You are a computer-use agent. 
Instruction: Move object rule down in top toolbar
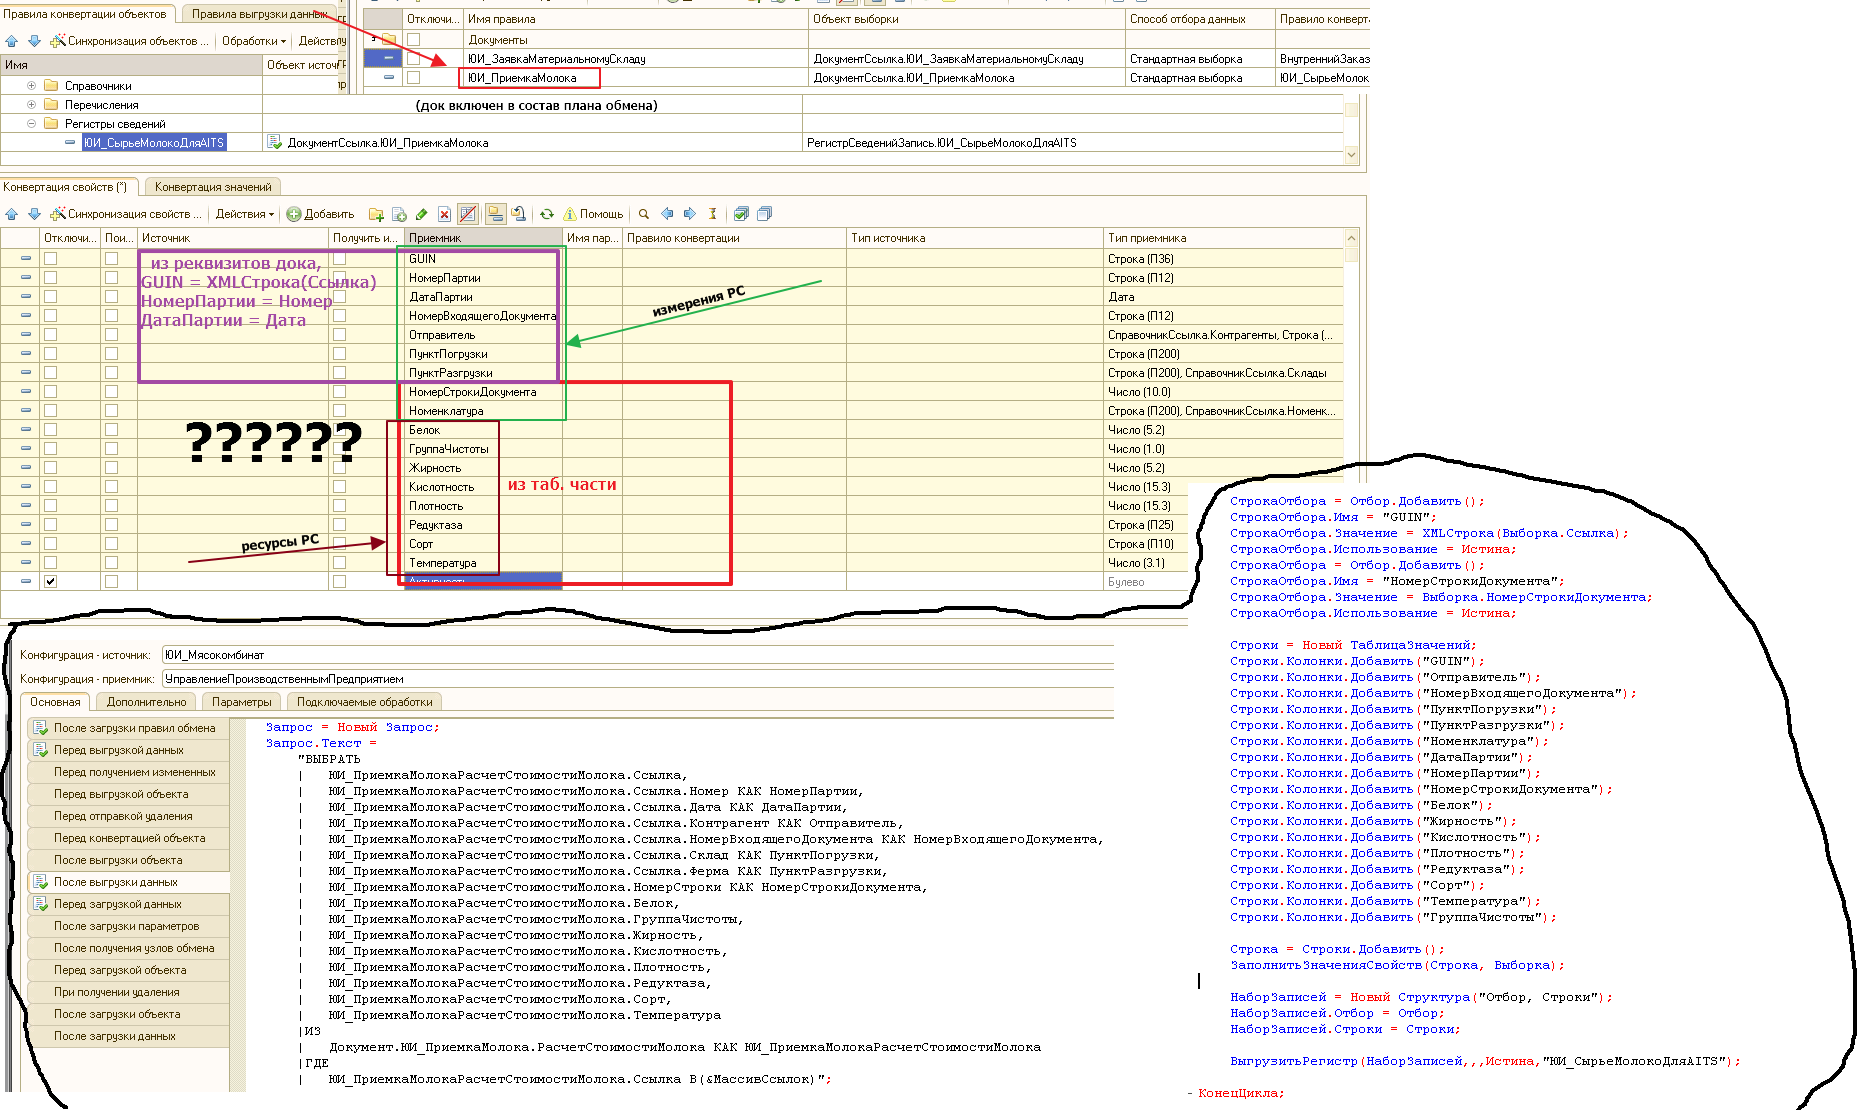[34, 41]
